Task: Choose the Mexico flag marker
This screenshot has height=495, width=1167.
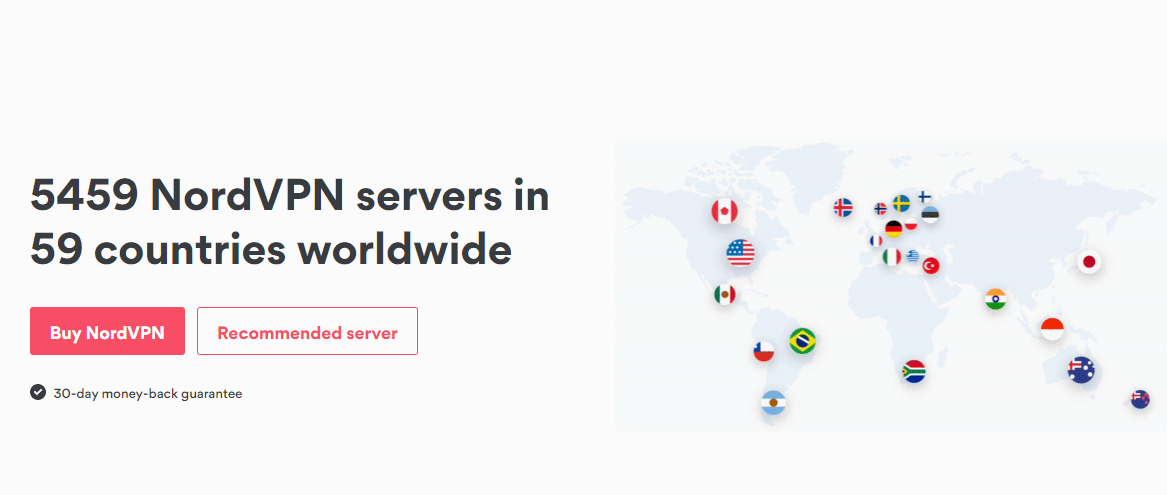Action: click(x=725, y=294)
